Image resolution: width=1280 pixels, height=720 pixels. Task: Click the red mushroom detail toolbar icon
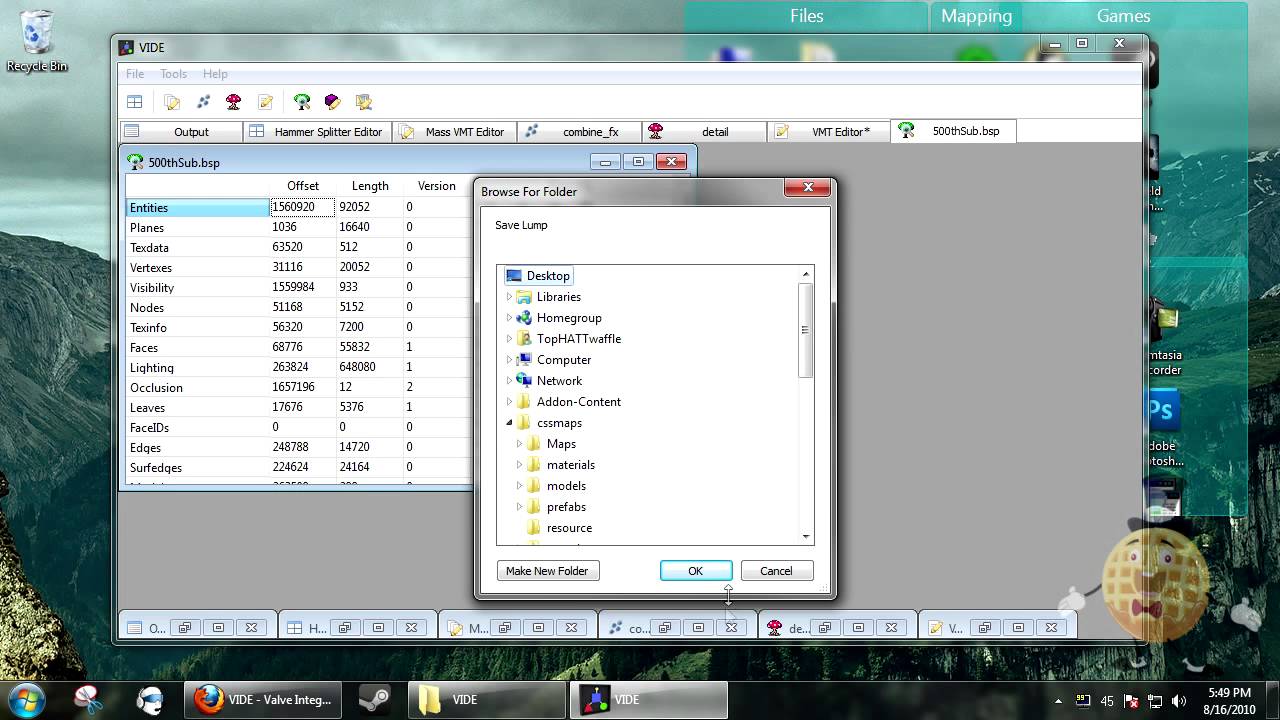click(234, 102)
